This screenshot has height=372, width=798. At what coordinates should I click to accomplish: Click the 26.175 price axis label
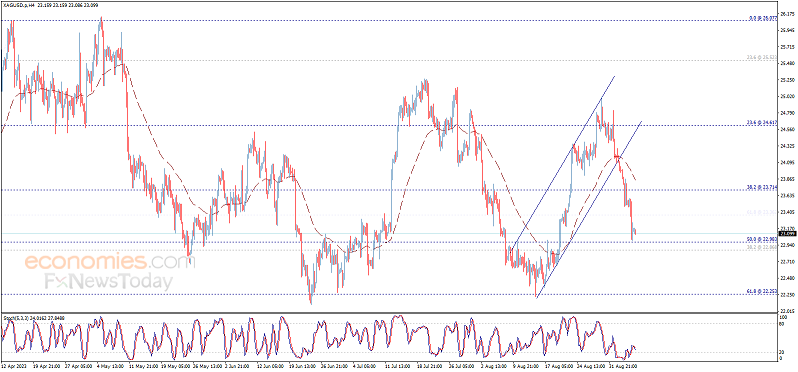point(787,14)
